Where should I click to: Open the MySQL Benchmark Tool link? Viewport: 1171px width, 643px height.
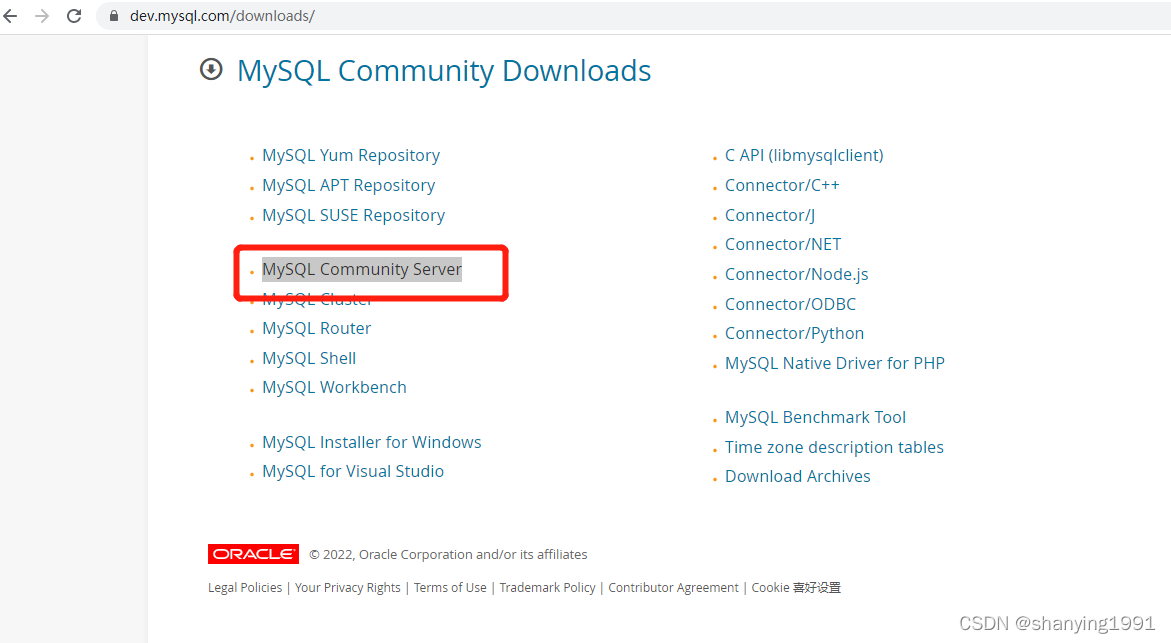[815, 417]
